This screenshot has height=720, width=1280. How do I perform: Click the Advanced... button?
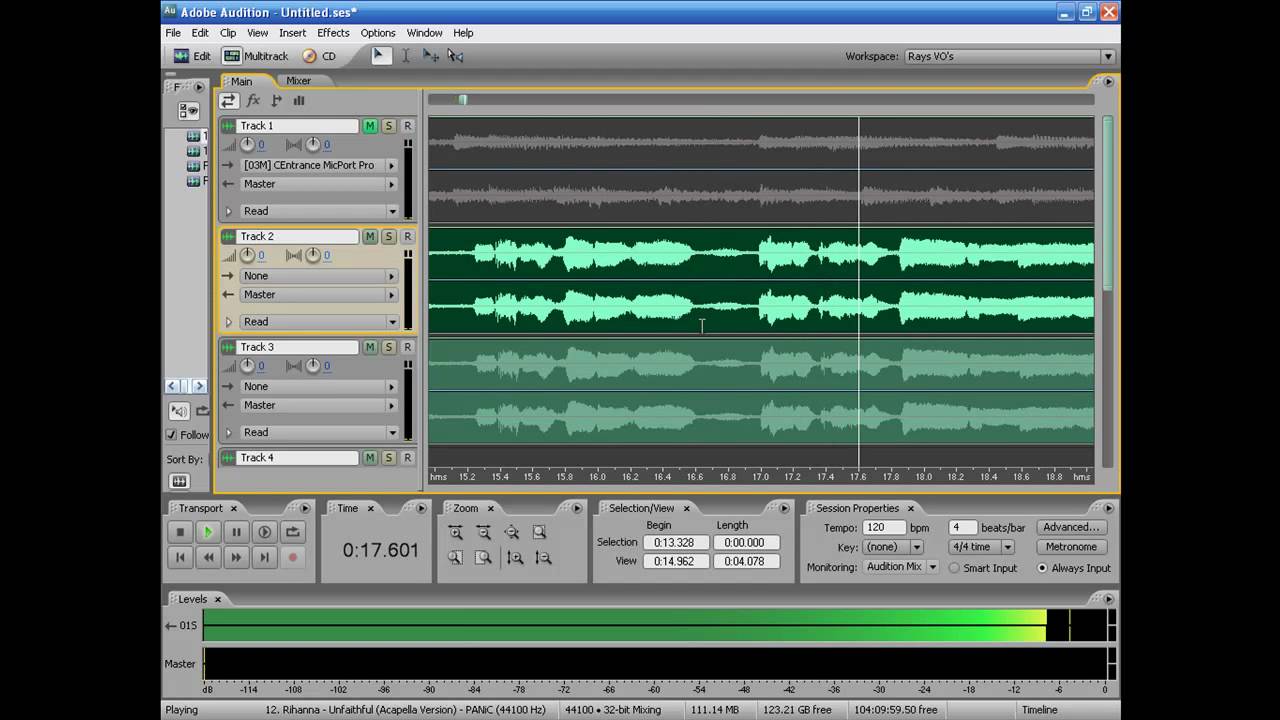[x=1071, y=527]
